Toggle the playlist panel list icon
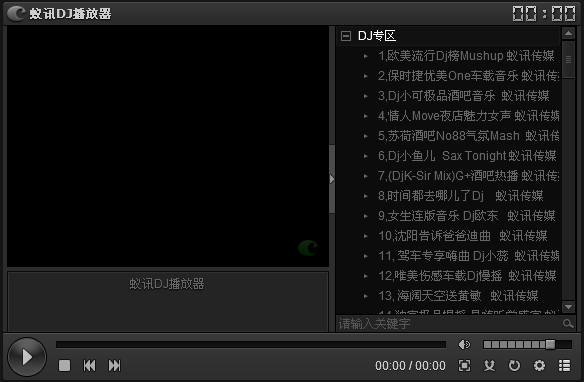This screenshot has width=584, height=382. 565,366
